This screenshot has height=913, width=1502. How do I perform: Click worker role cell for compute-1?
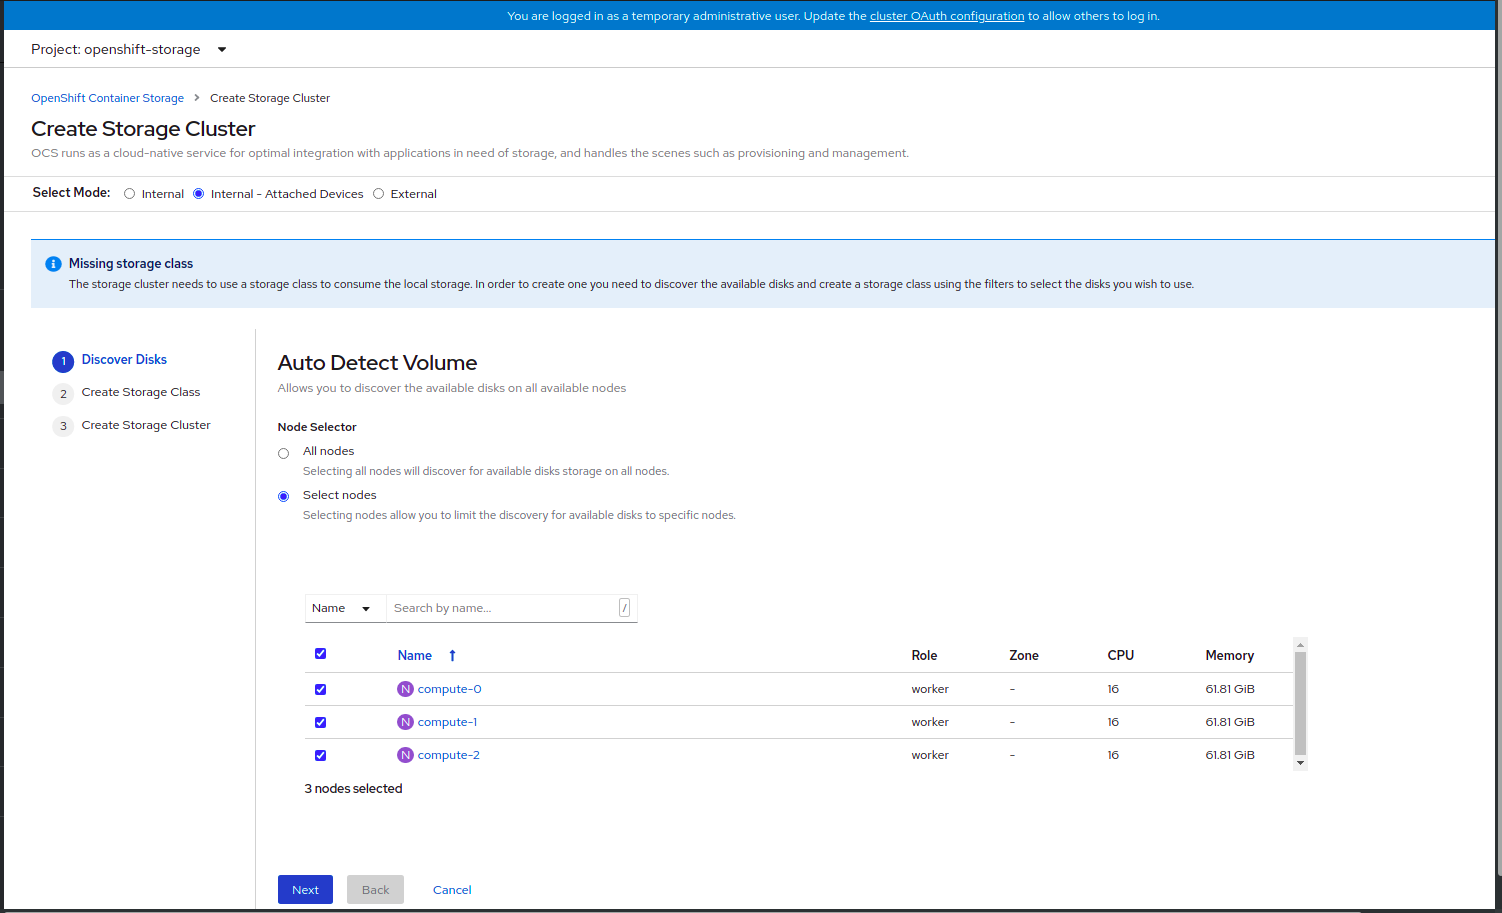(930, 722)
